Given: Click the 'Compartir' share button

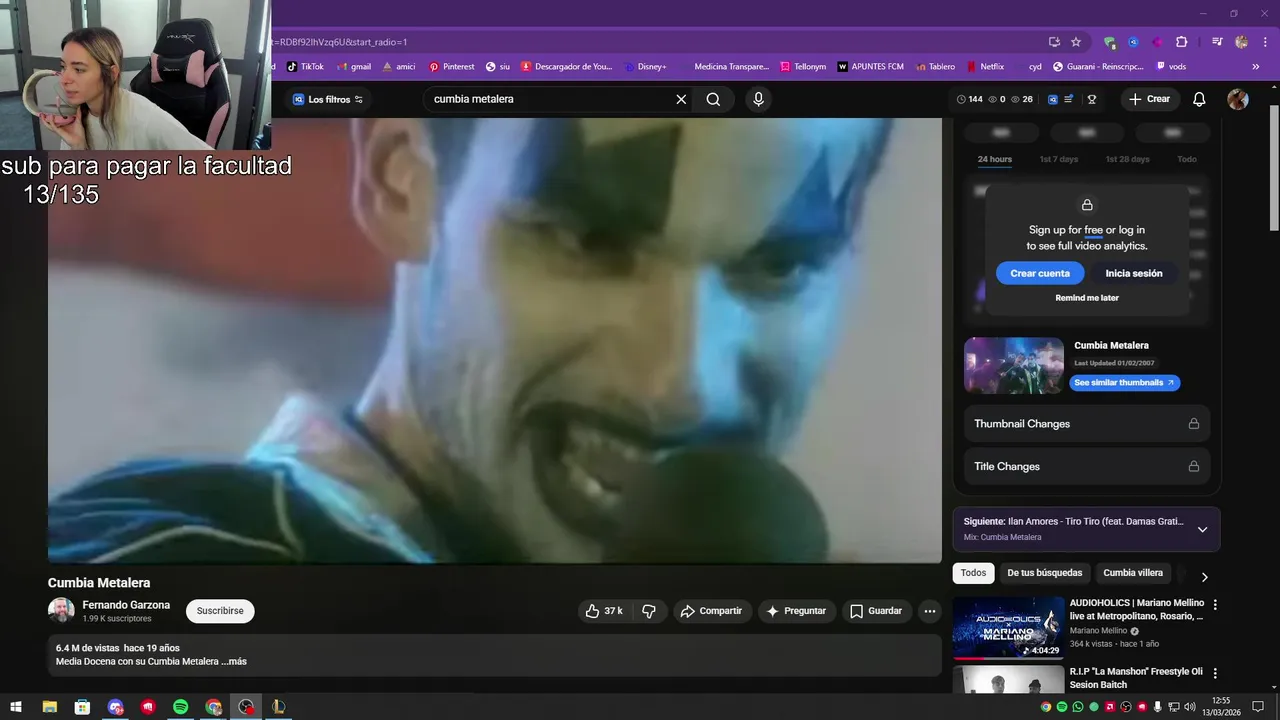Looking at the screenshot, I should pos(712,611).
